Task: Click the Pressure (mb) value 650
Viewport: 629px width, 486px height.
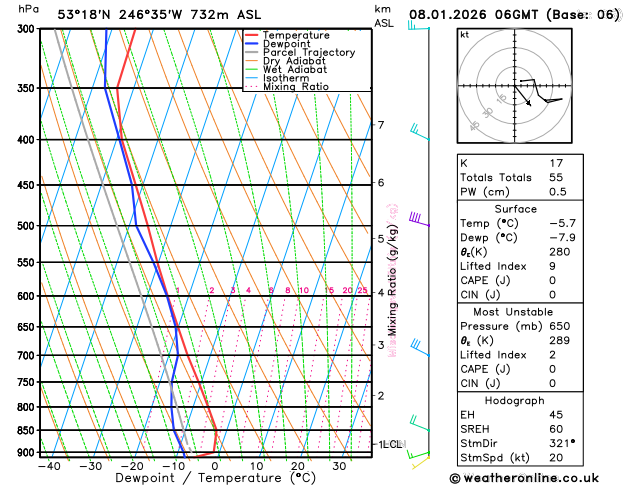Action: pyautogui.click(x=560, y=326)
